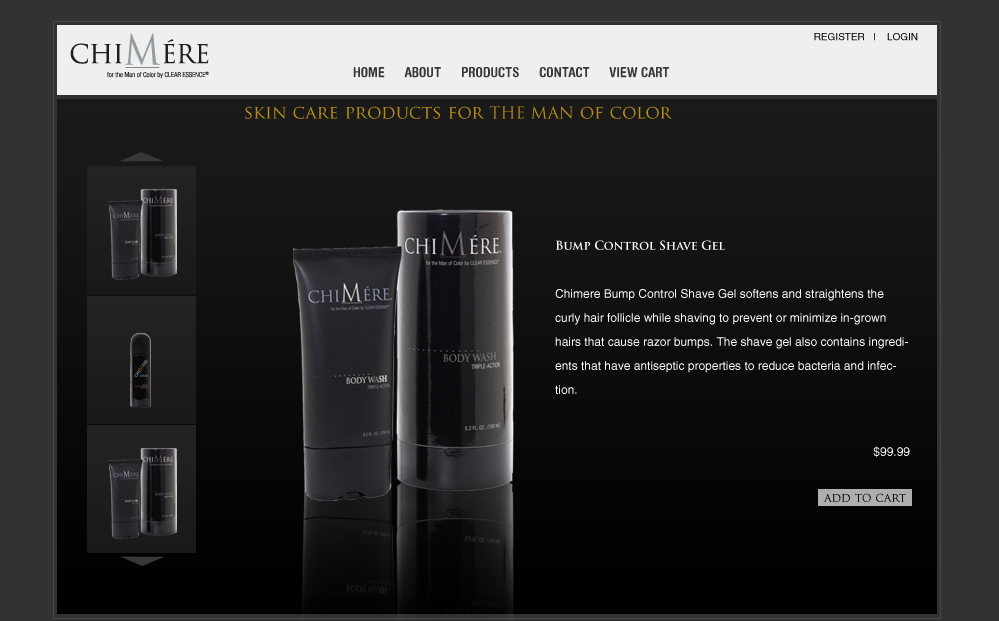Viewport: 999px width, 621px height.
Task: Select CONTACT in the navigation bar
Action: (564, 73)
